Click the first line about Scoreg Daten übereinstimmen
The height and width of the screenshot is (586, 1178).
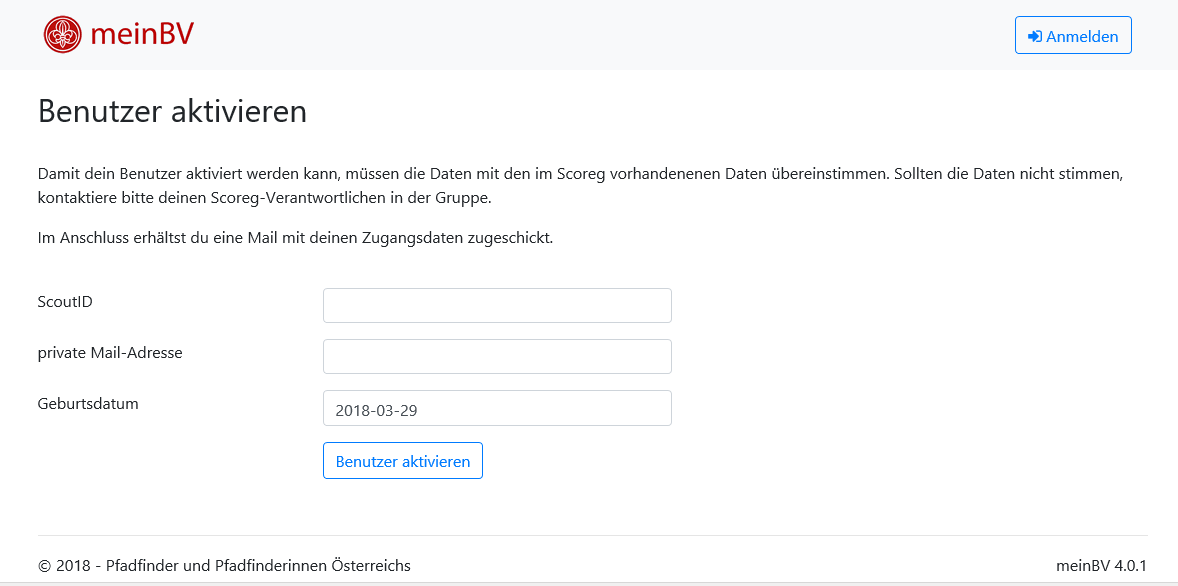pos(580,174)
